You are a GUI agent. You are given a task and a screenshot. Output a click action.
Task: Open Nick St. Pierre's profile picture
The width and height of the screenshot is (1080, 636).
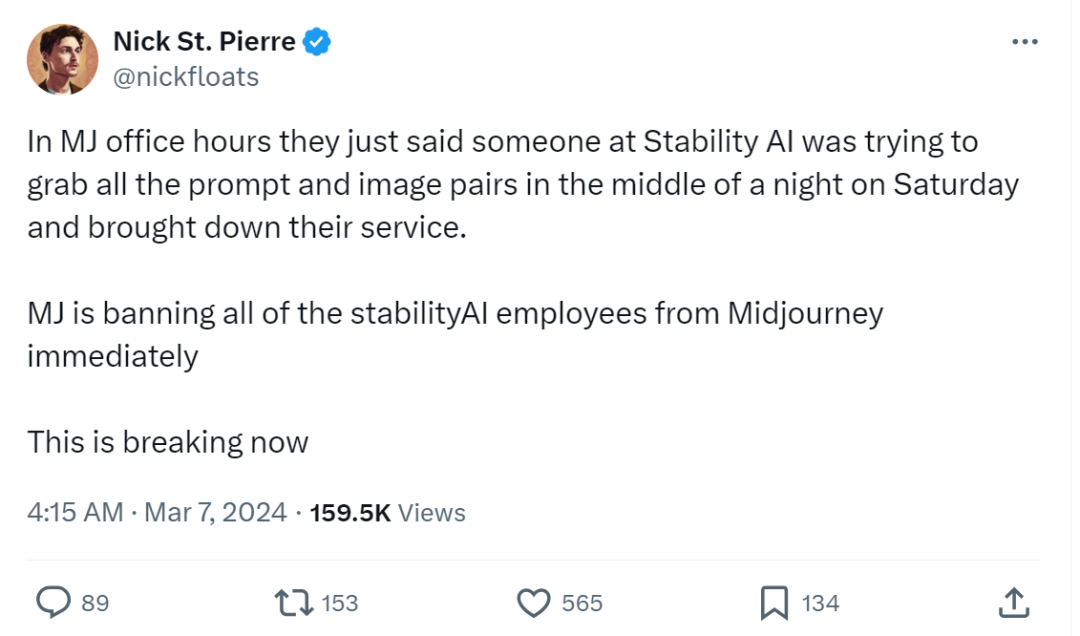click(62, 59)
